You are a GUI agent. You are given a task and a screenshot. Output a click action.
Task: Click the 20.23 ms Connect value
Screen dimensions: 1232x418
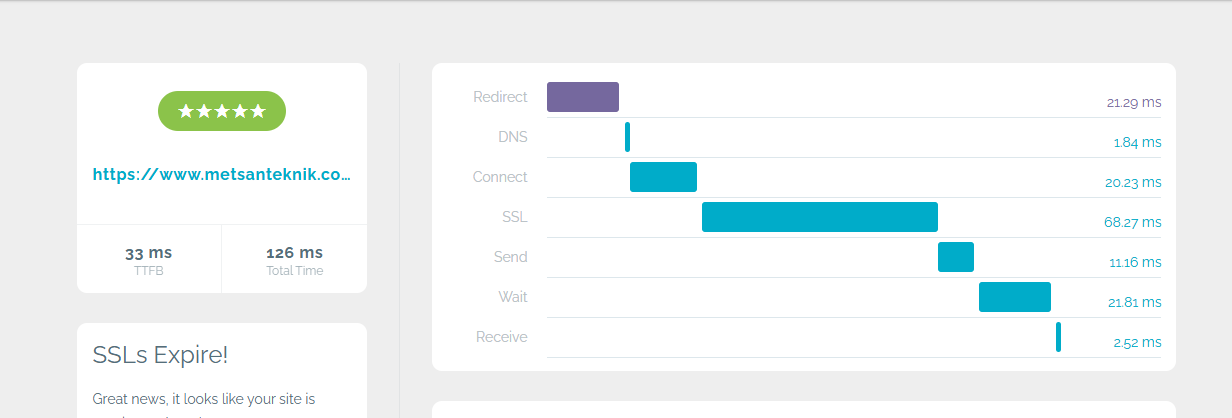coord(1134,183)
